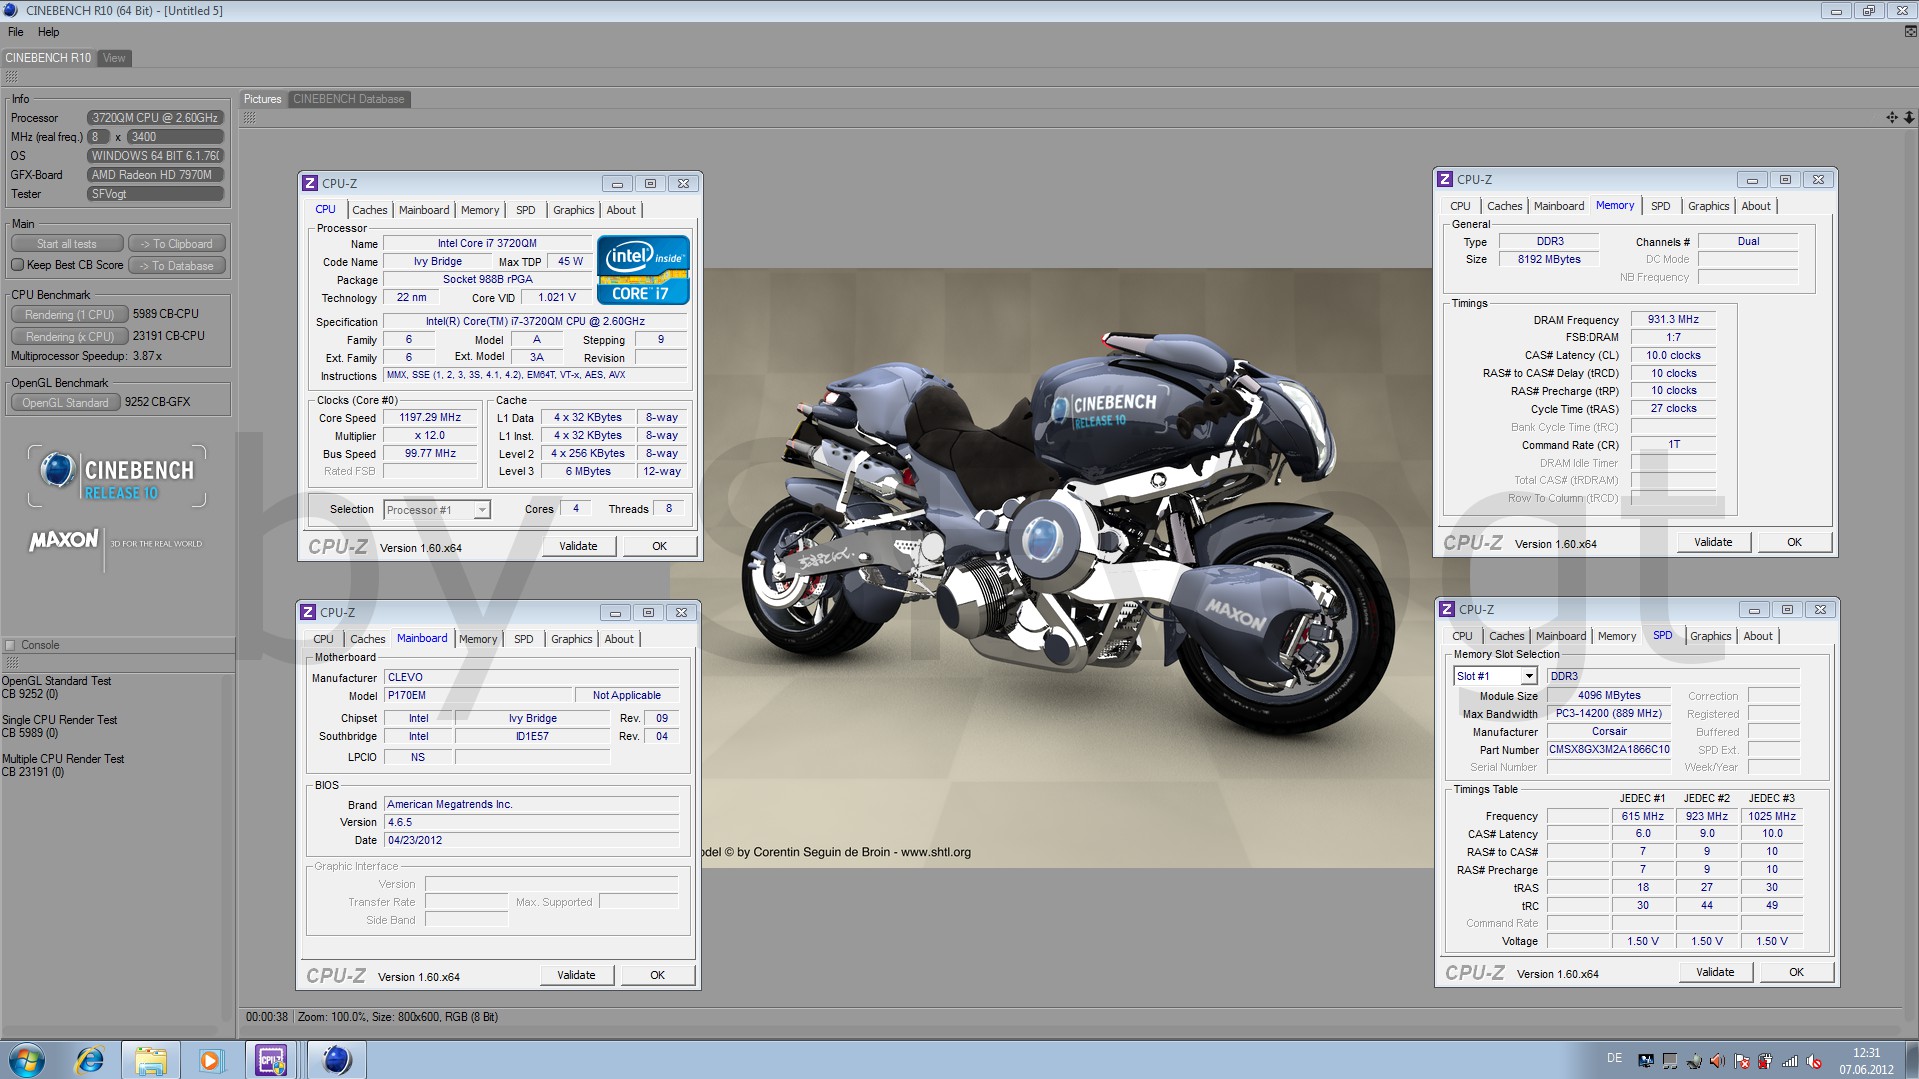Click Validate in the SPD tab window
The height and width of the screenshot is (1079, 1919).
point(1715,972)
